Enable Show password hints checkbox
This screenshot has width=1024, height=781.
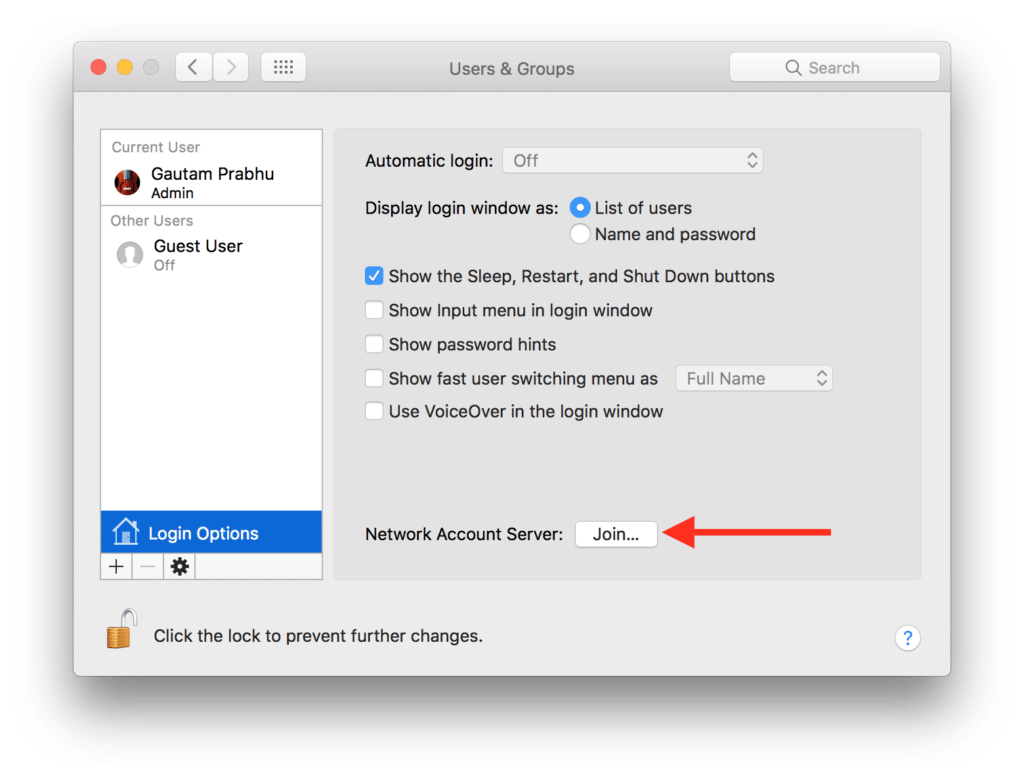point(374,344)
